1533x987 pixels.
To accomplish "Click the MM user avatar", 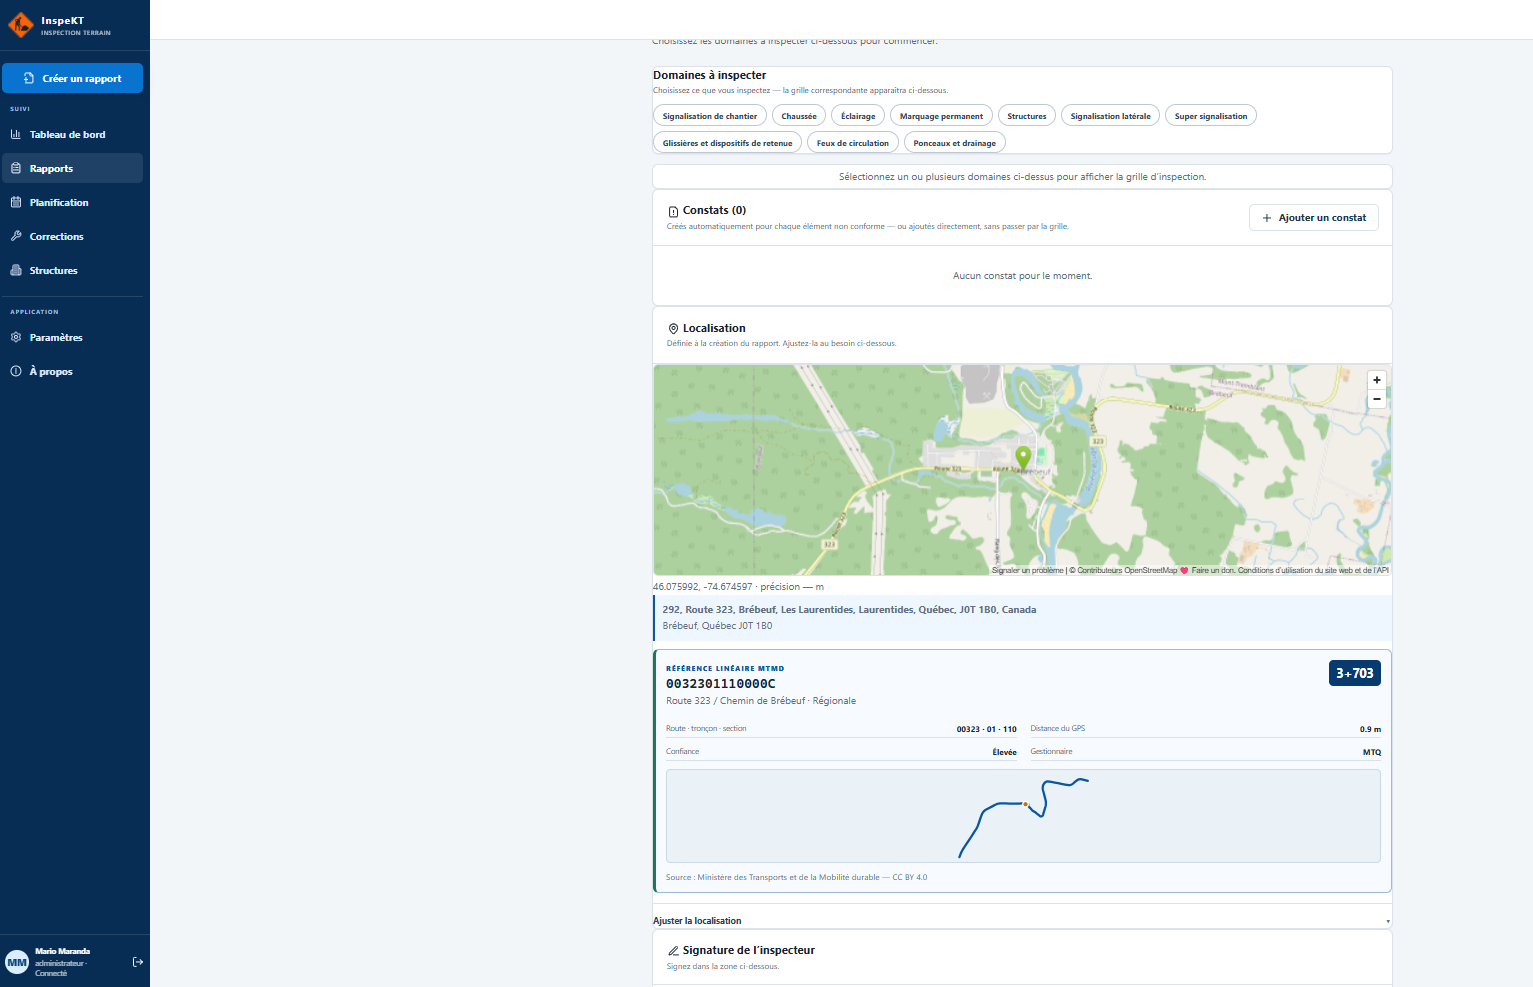I will pyautogui.click(x=17, y=962).
